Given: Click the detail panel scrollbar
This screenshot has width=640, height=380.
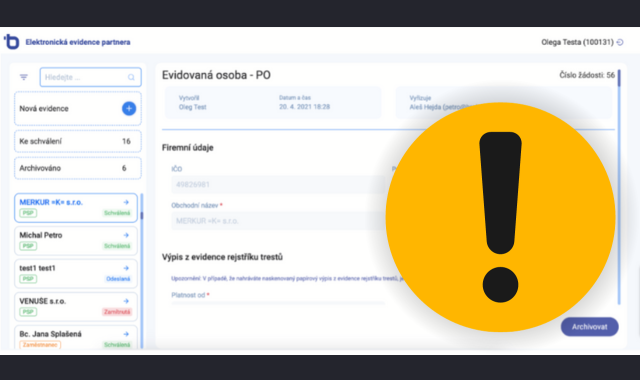Looking at the screenshot, I should tap(619, 187).
